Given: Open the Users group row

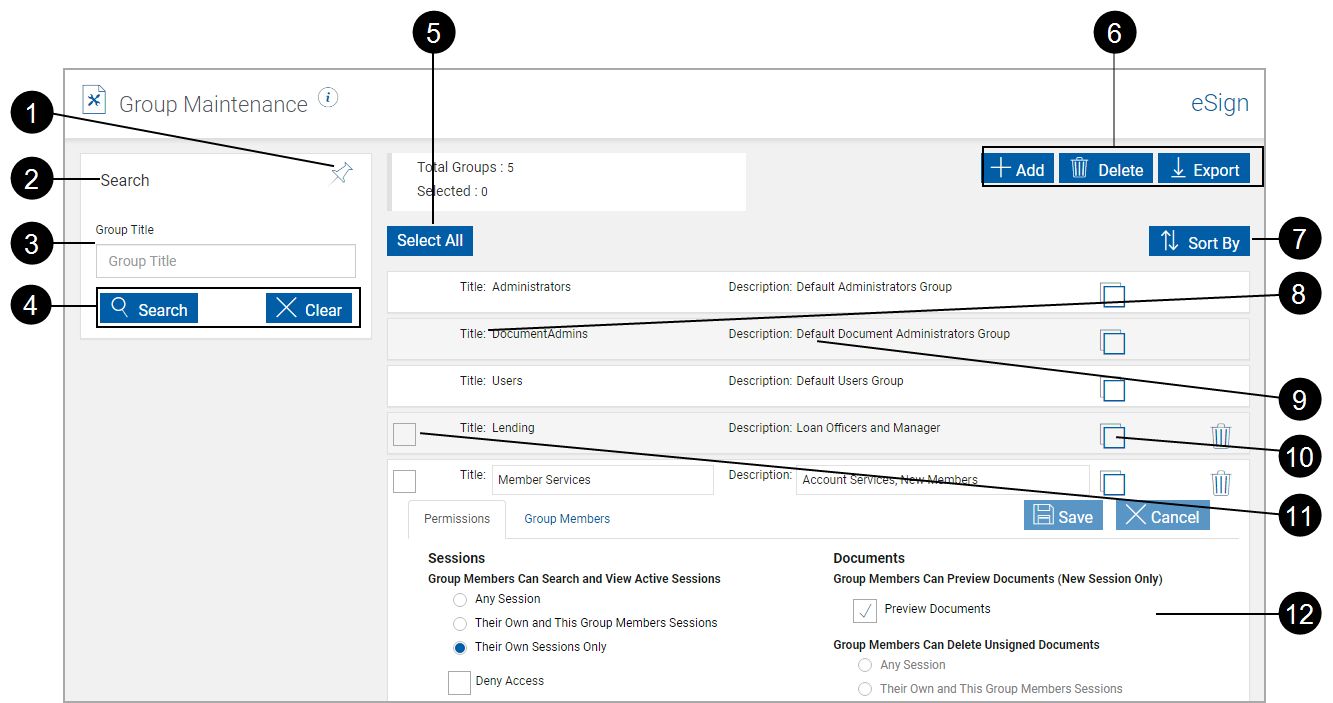Looking at the screenshot, I should [818, 386].
